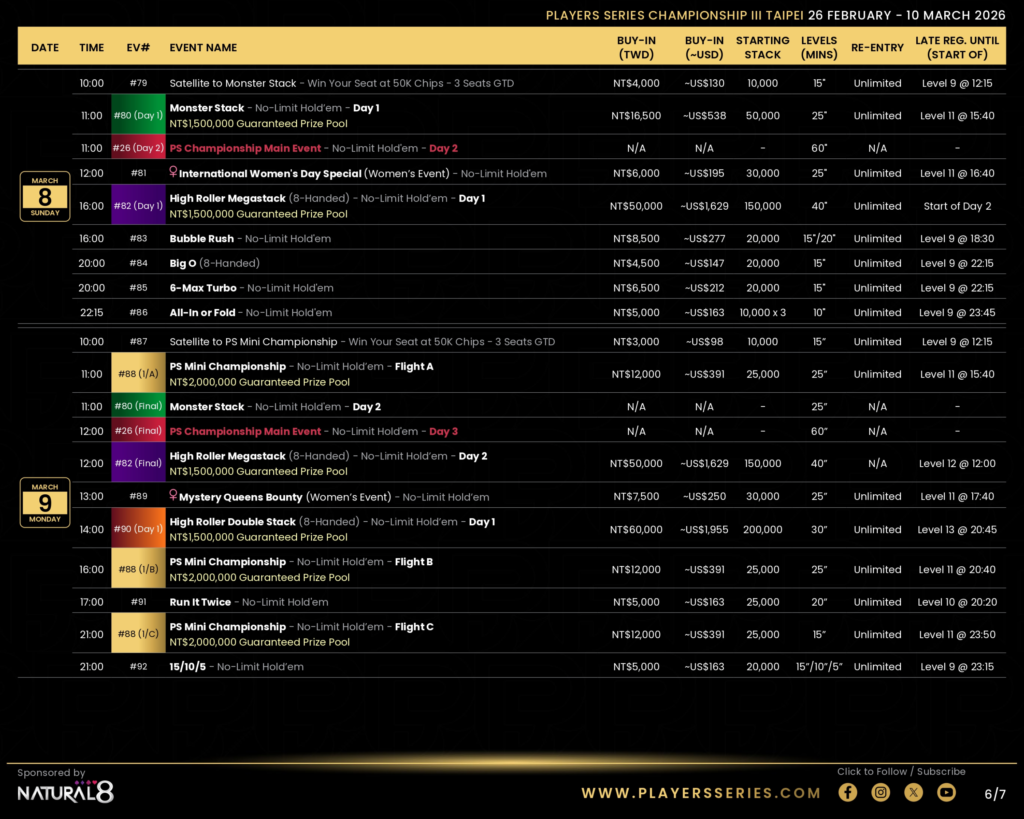This screenshot has width=1024, height=819.
Task: Open the X (Twitter) icon
Action: pyautogui.click(x=914, y=793)
